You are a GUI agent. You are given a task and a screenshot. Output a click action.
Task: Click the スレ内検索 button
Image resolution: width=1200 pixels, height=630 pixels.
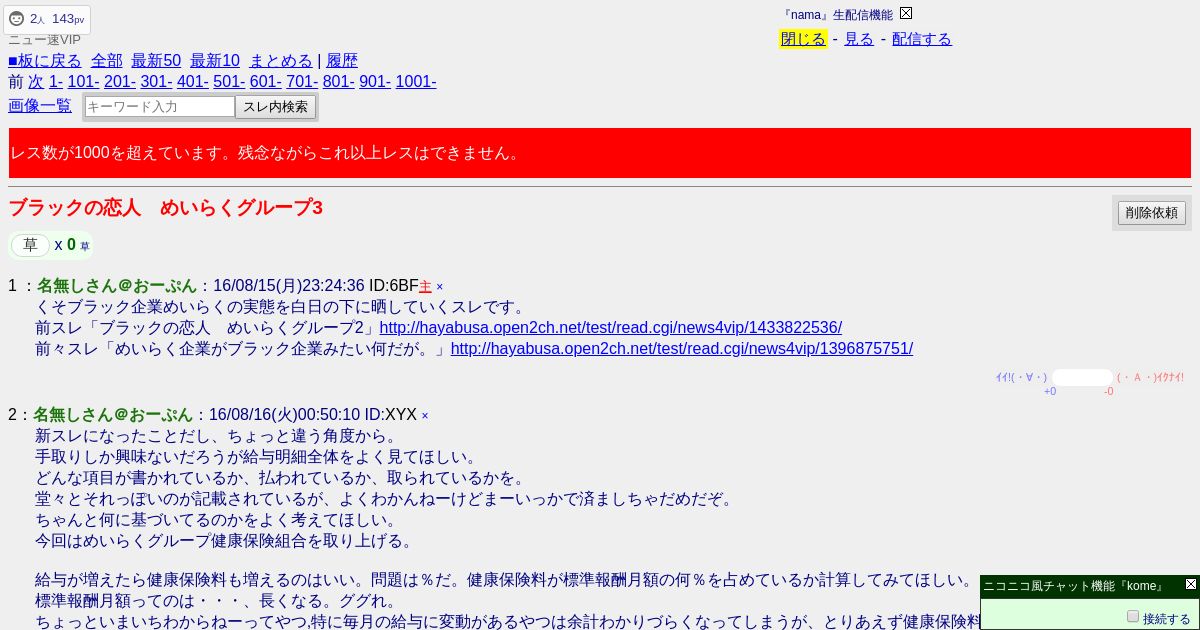276,107
